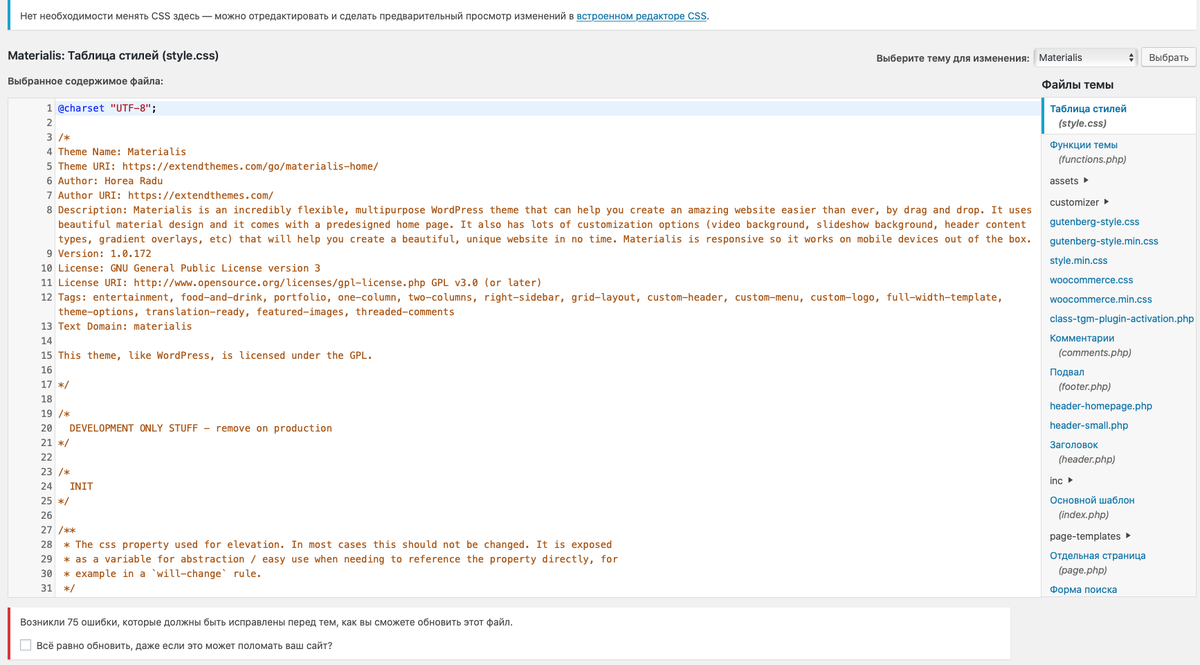Check 'Всё равно обновить' checkbox
This screenshot has height=665, width=1200.
[x=26, y=645]
